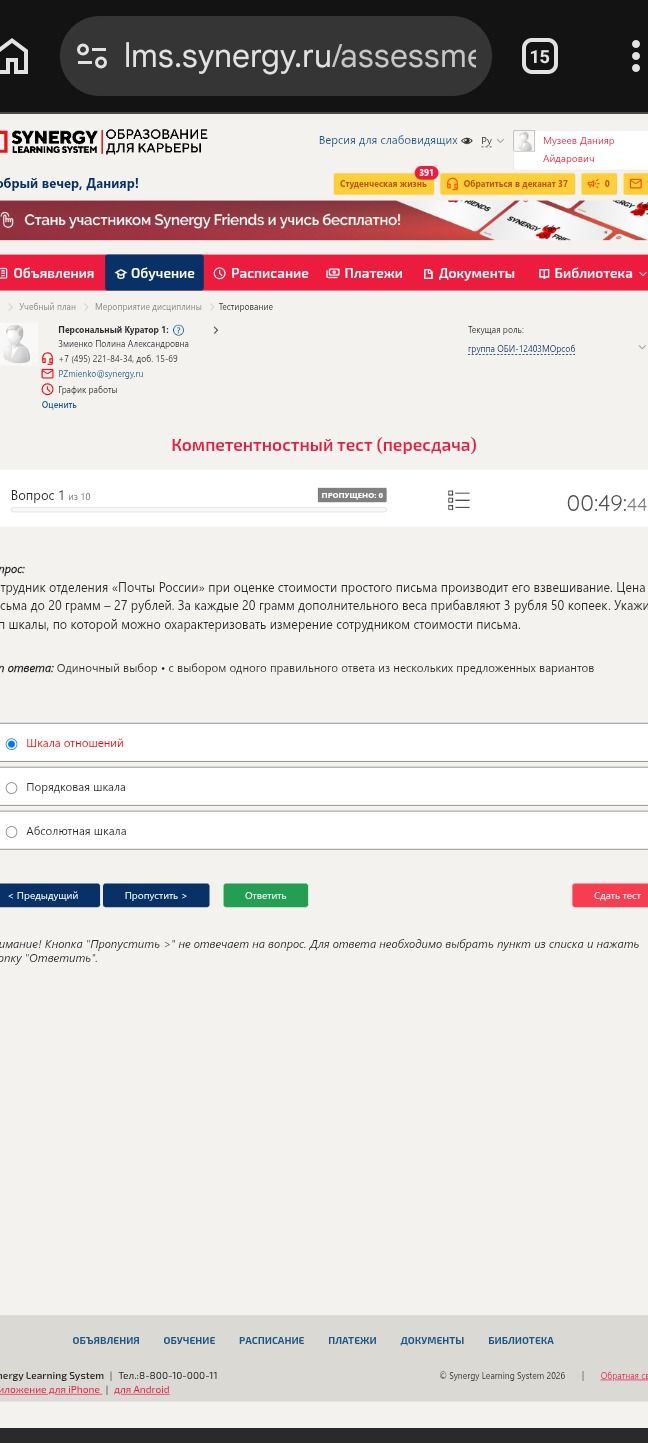
Task: Click the user profile avatar at top
Action: (x=524, y=141)
